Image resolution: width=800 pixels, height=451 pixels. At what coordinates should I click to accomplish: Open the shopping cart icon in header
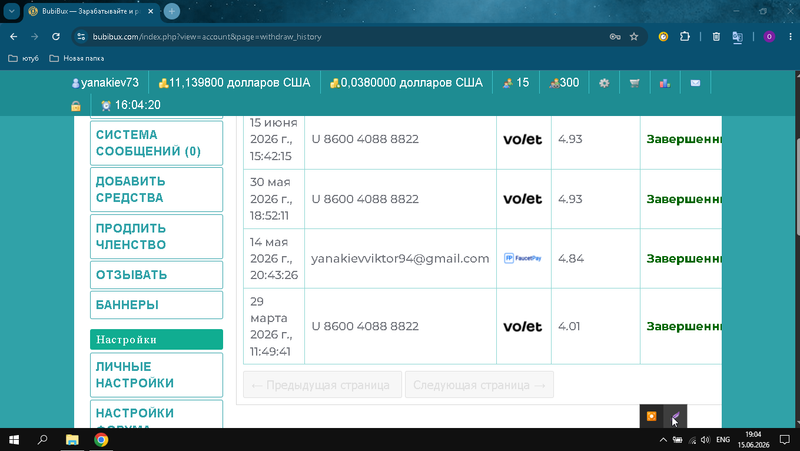[x=635, y=83]
